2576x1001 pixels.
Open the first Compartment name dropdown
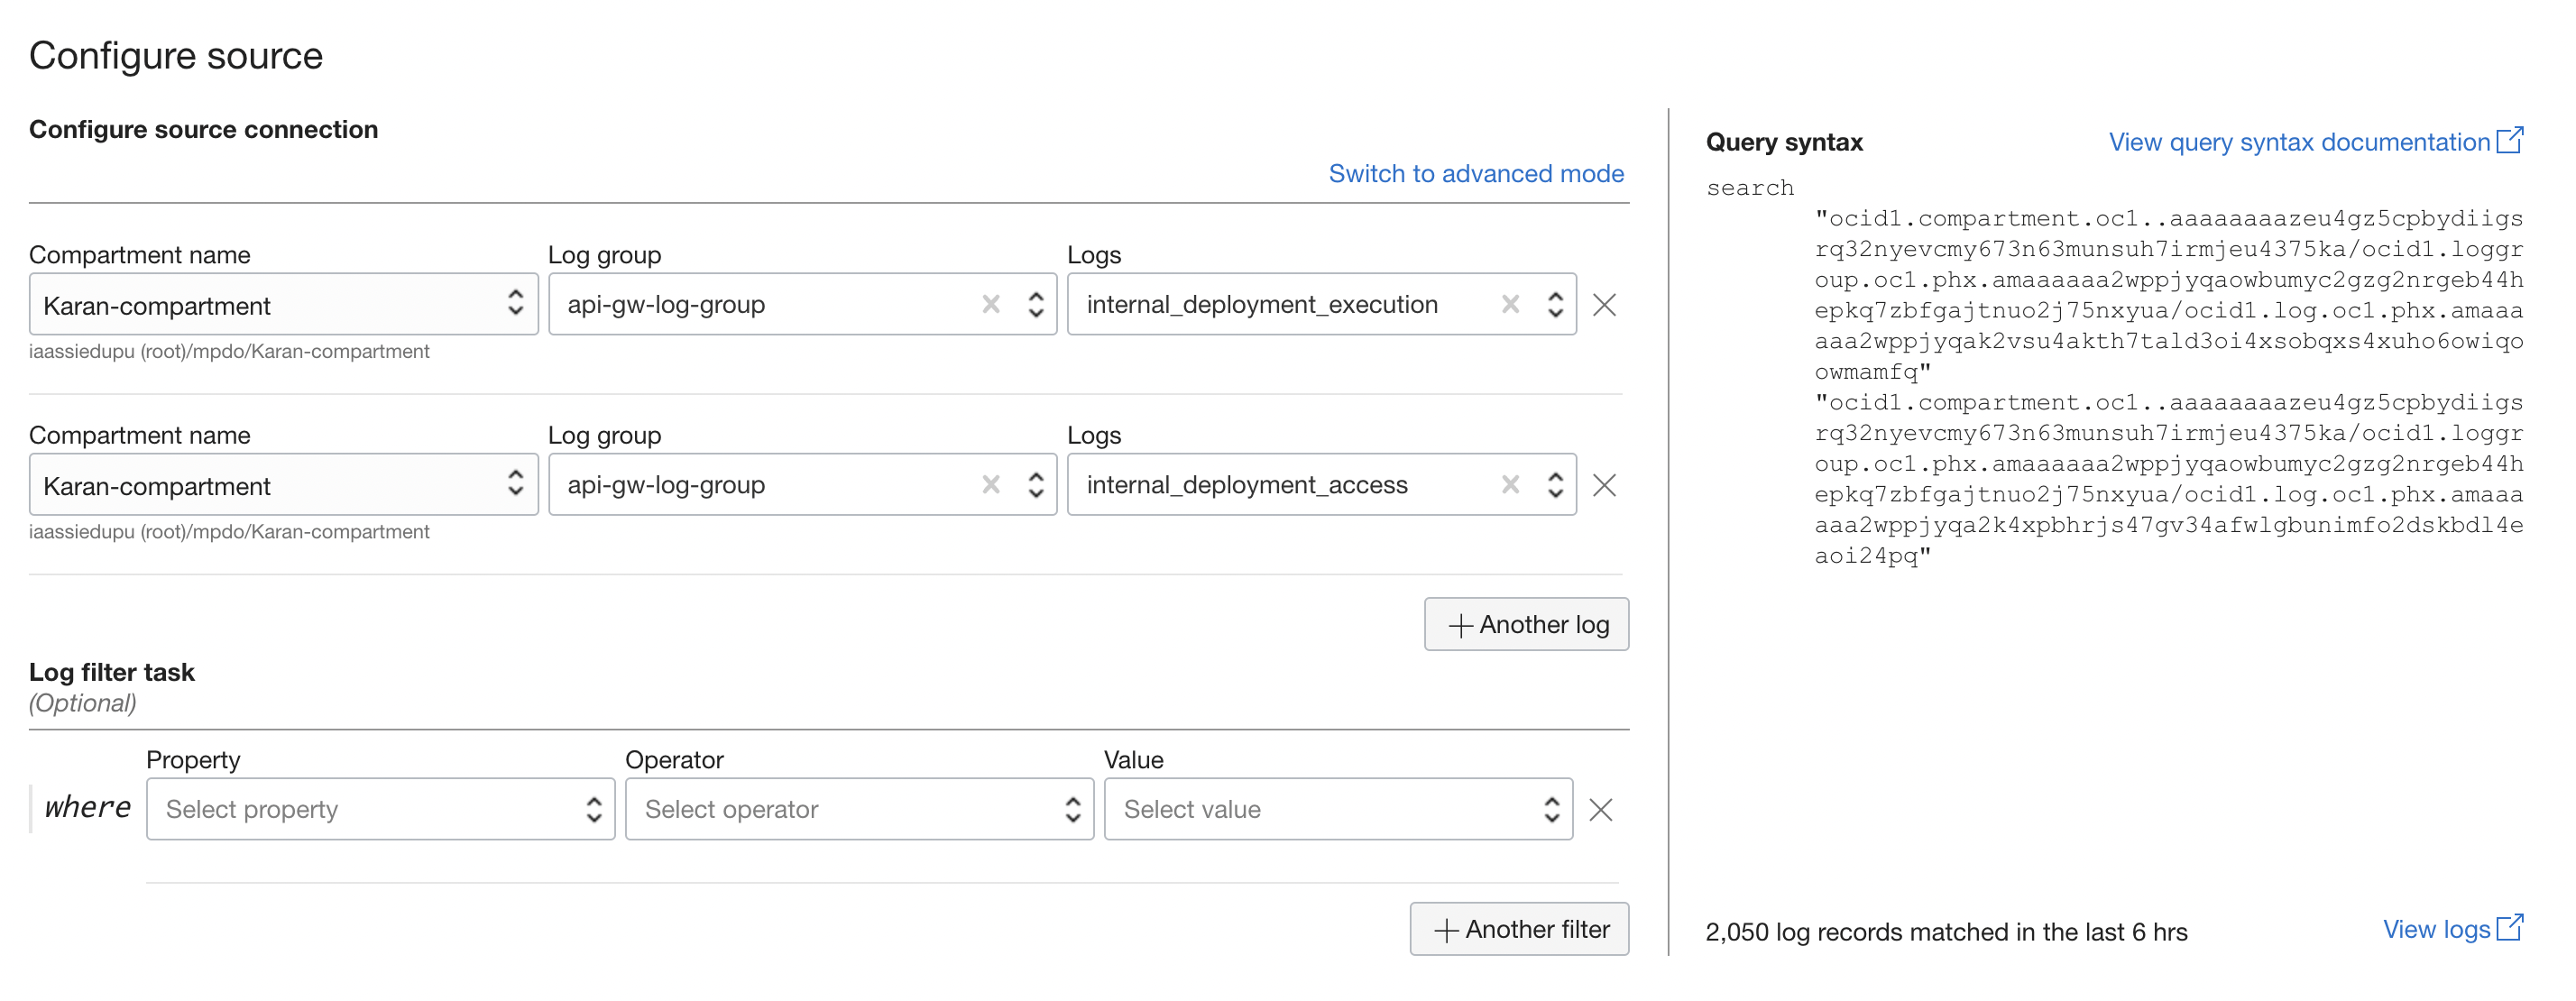(516, 303)
